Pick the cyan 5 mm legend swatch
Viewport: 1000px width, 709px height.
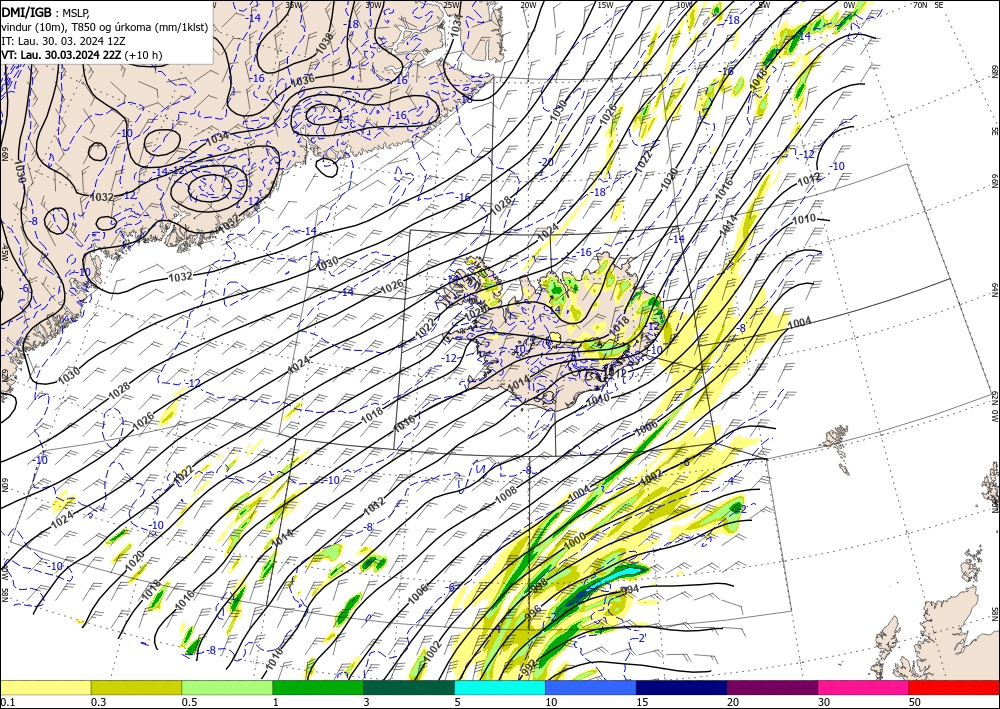coord(500,687)
